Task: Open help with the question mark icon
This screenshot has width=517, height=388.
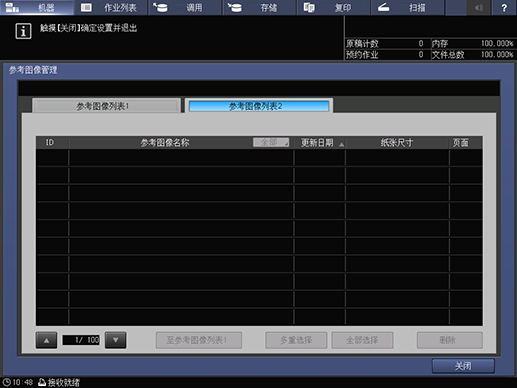Action: 504,7
